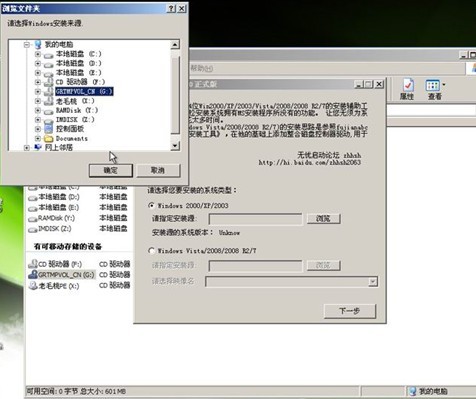Viewport: 476px width, 399px height.
Task: Click tree scrollbar down arrow
Action: click(x=175, y=146)
